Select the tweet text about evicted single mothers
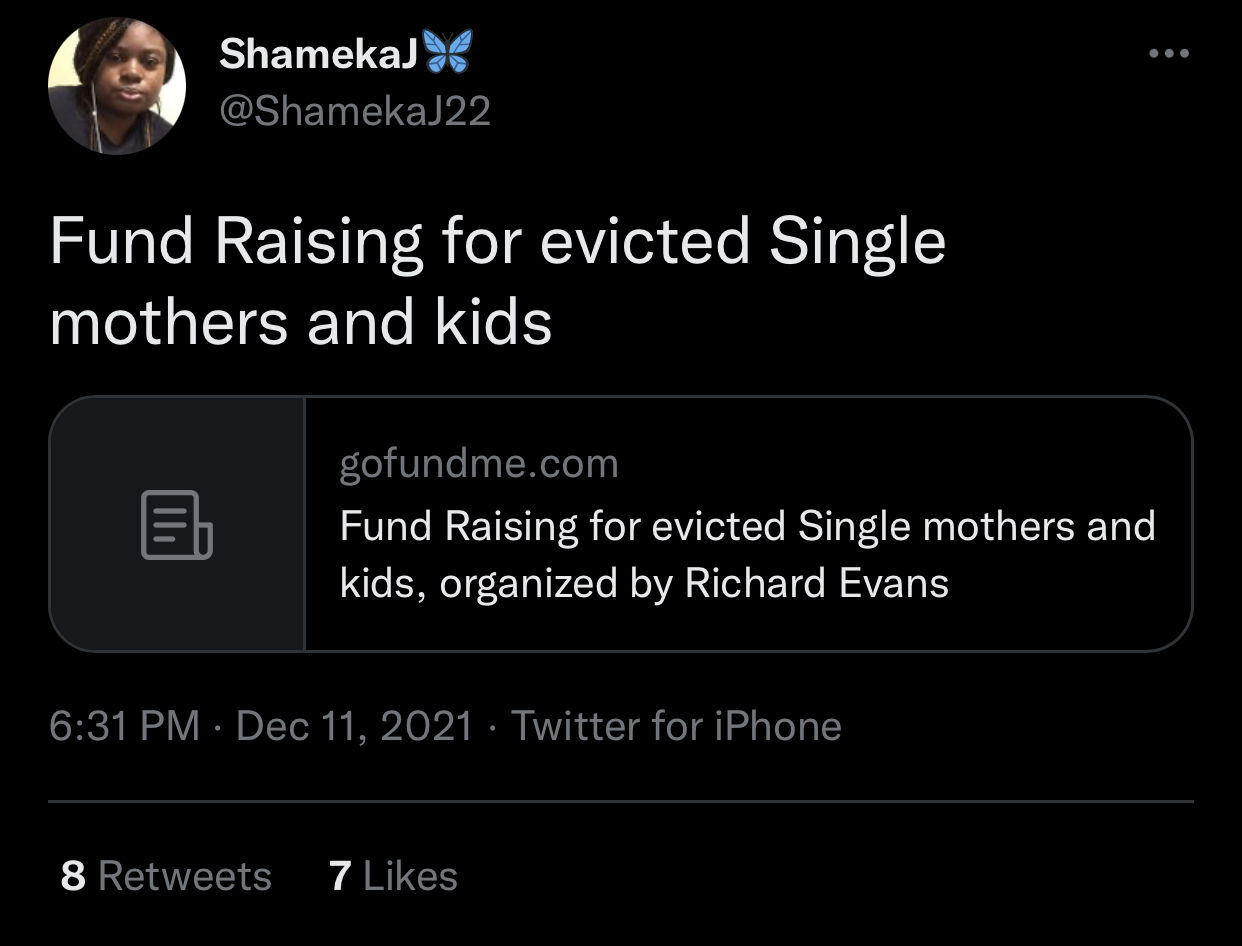This screenshot has height=946, width=1242. click(498, 282)
